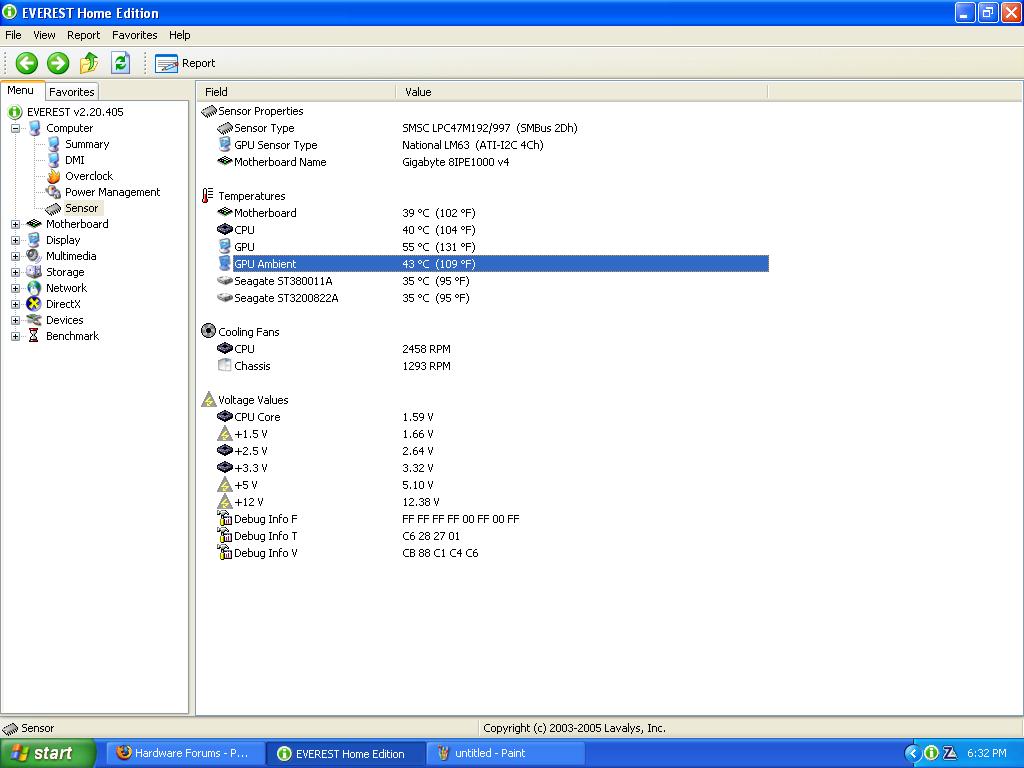Image resolution: width=1024 pixels, height=768 pixels.
Task: Click the green Back arrow toolbar icon
Action: point(27,63)
